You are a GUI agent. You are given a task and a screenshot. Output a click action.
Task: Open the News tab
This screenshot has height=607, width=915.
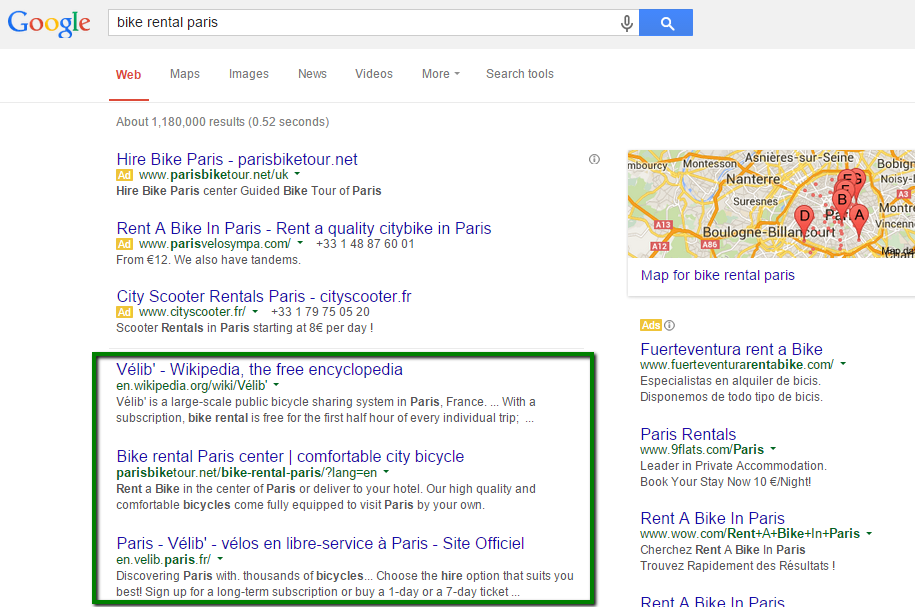pos(312,74)
